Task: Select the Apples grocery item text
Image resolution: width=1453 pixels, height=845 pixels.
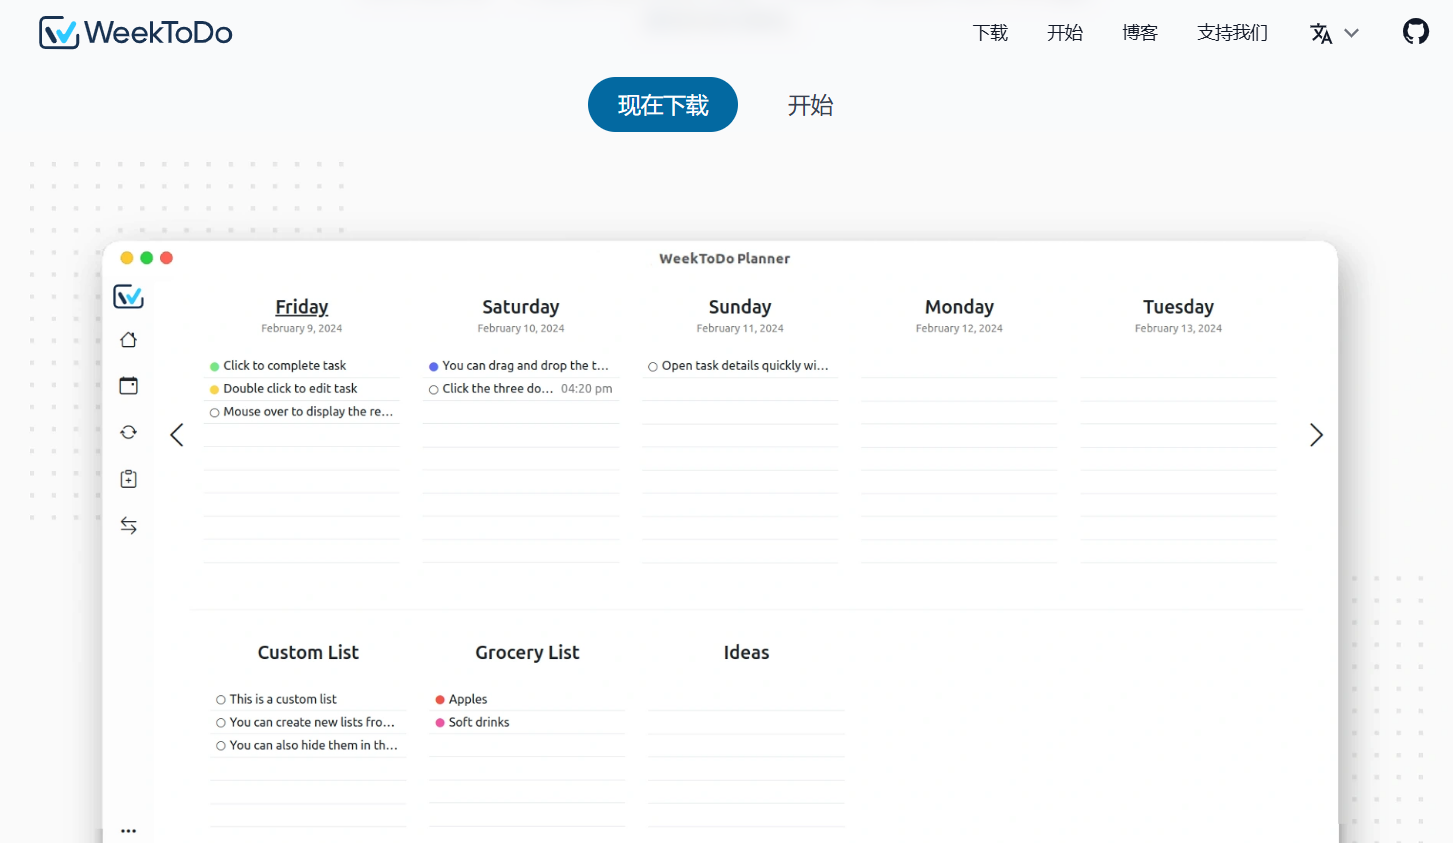Action: (468, 699)
